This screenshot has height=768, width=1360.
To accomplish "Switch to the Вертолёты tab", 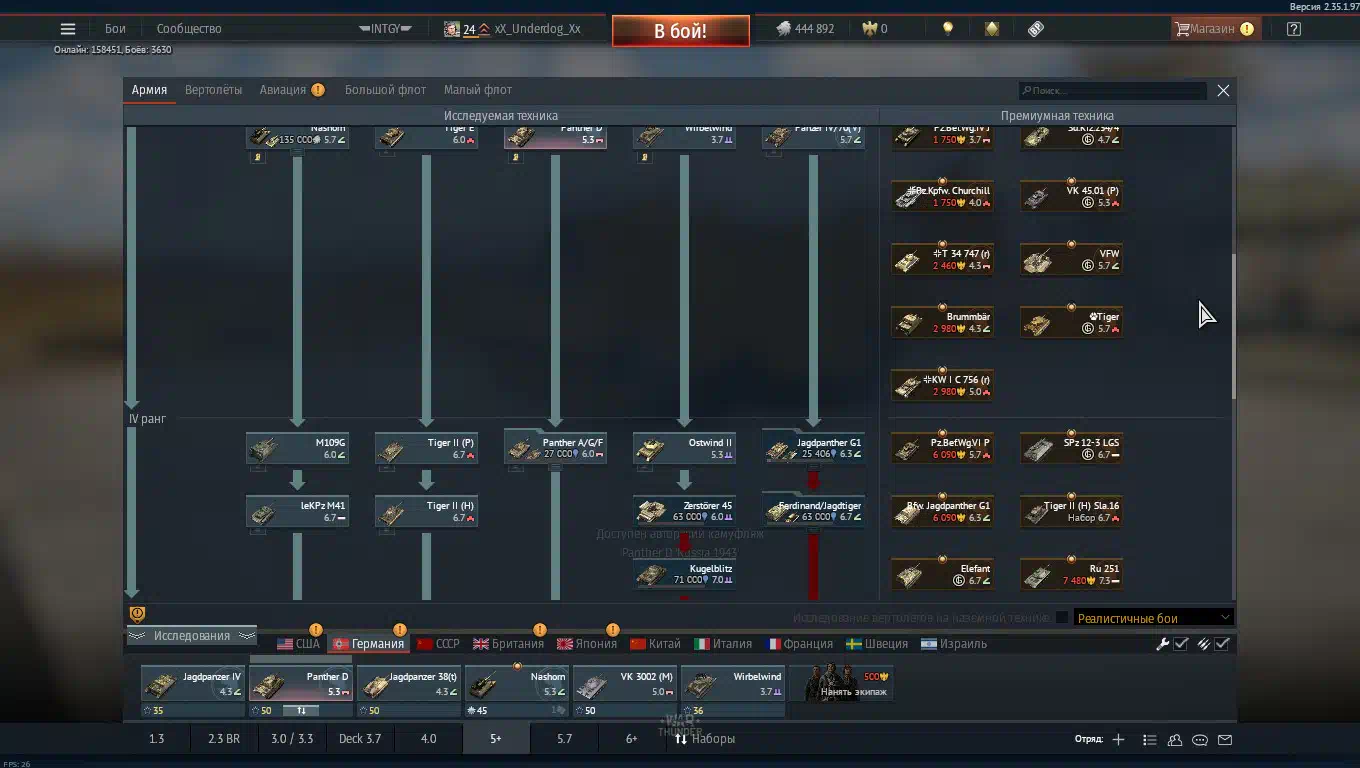I will click(213, 90).
